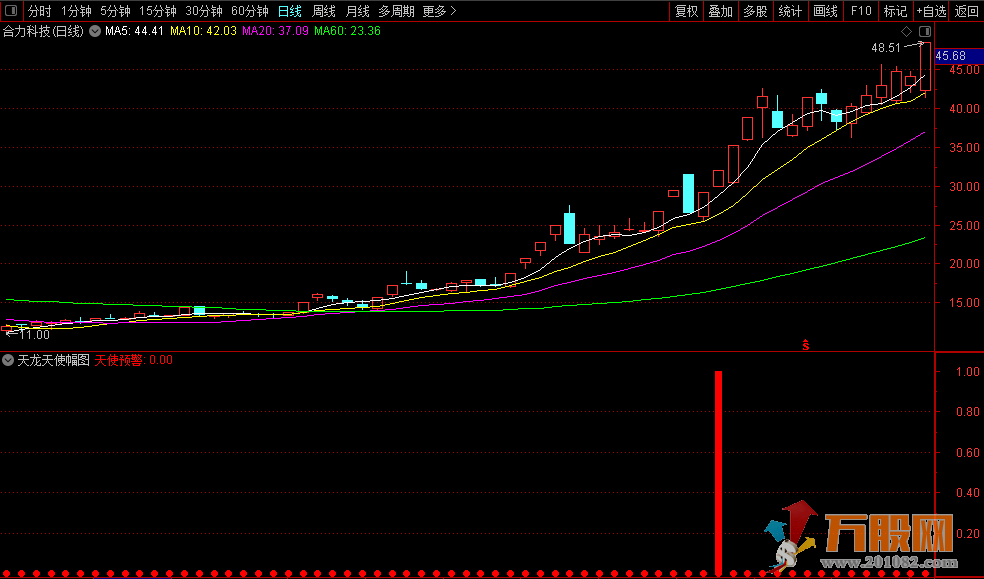Toggle the side panel icon at top-left

(11, 11)
